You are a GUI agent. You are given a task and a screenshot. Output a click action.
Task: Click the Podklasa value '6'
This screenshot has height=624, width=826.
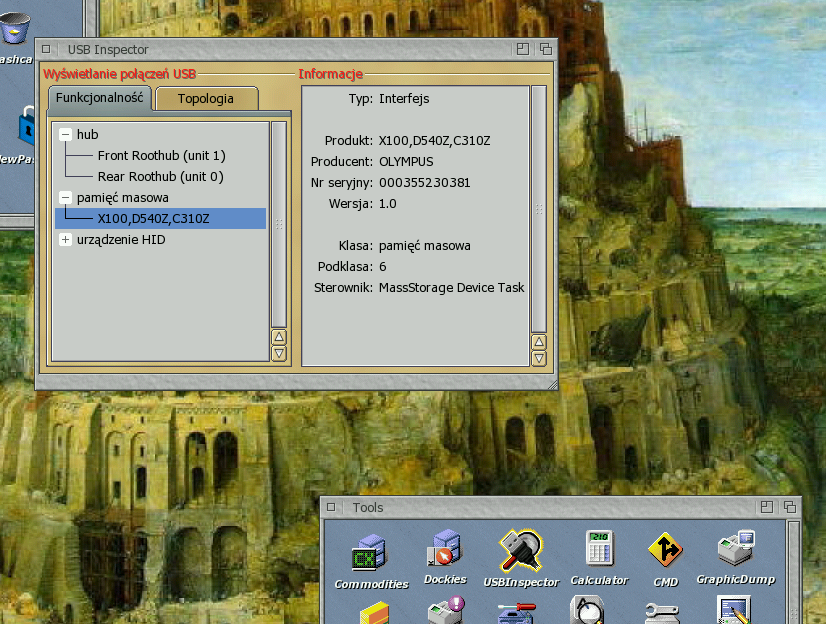tap(383, 267)
